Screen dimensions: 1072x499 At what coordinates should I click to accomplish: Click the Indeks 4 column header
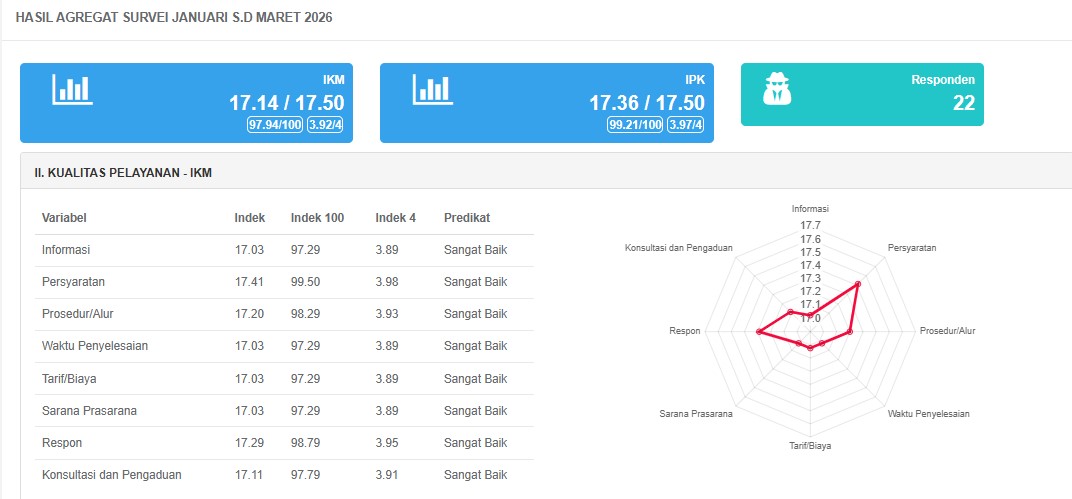[x=395, y=218]
